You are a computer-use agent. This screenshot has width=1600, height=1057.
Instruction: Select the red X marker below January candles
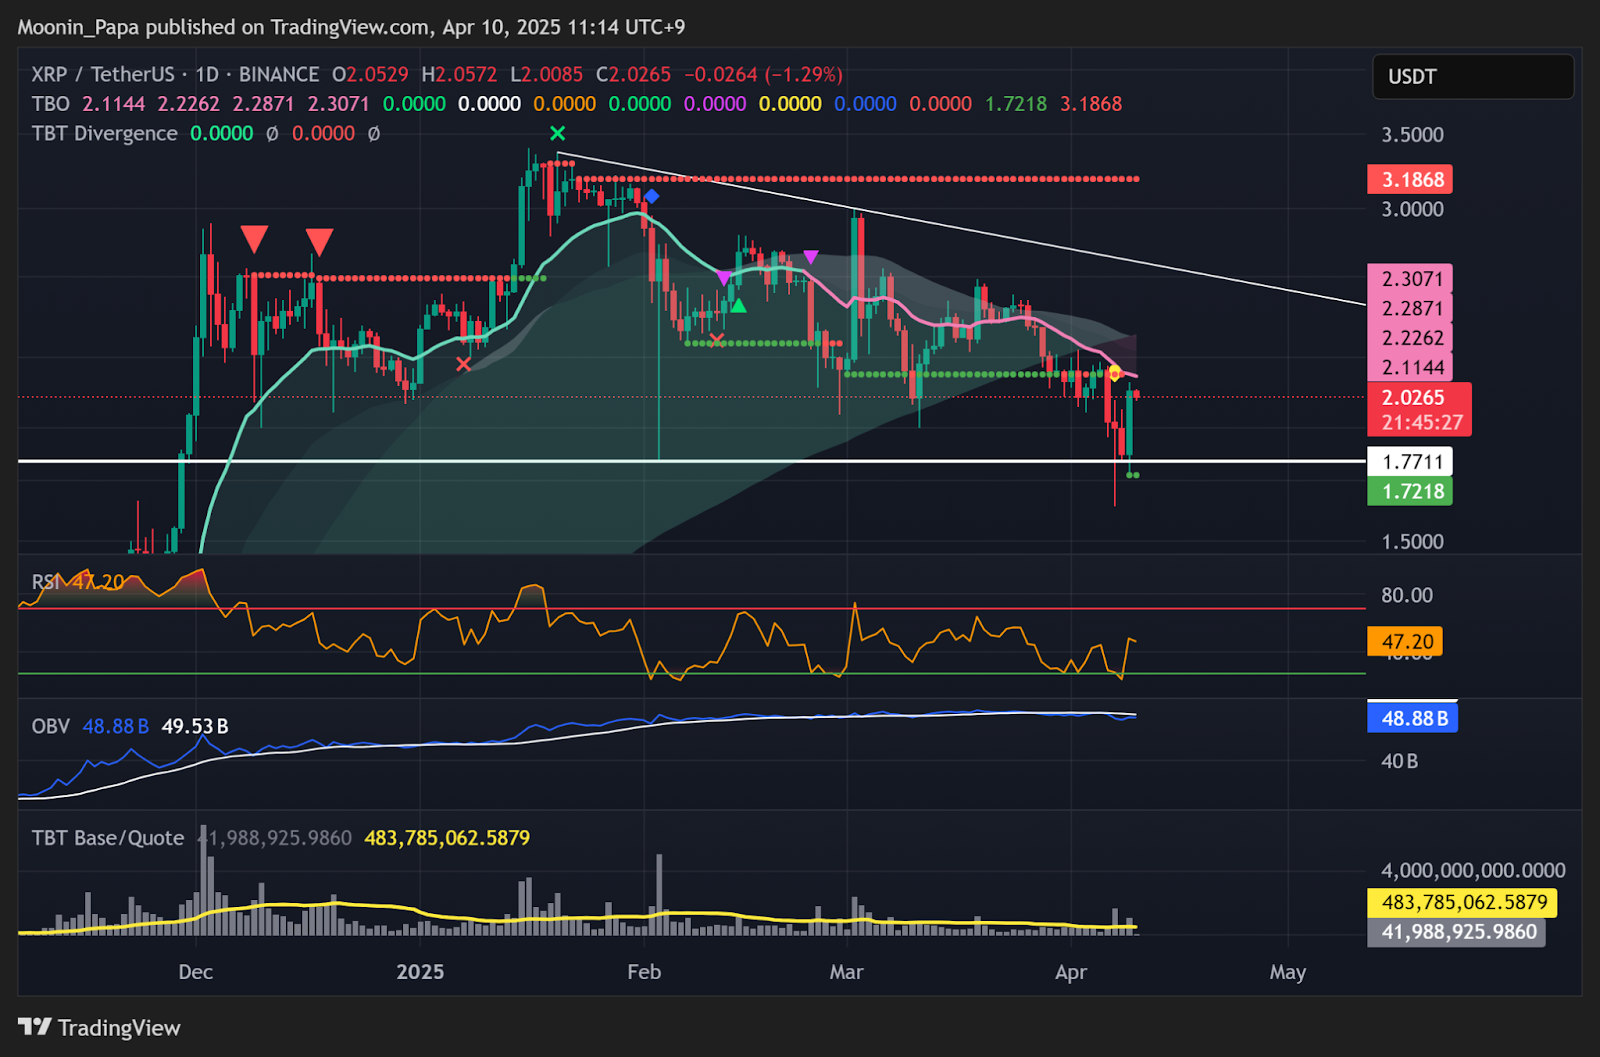pyautogui.click(x=463, y=364)
